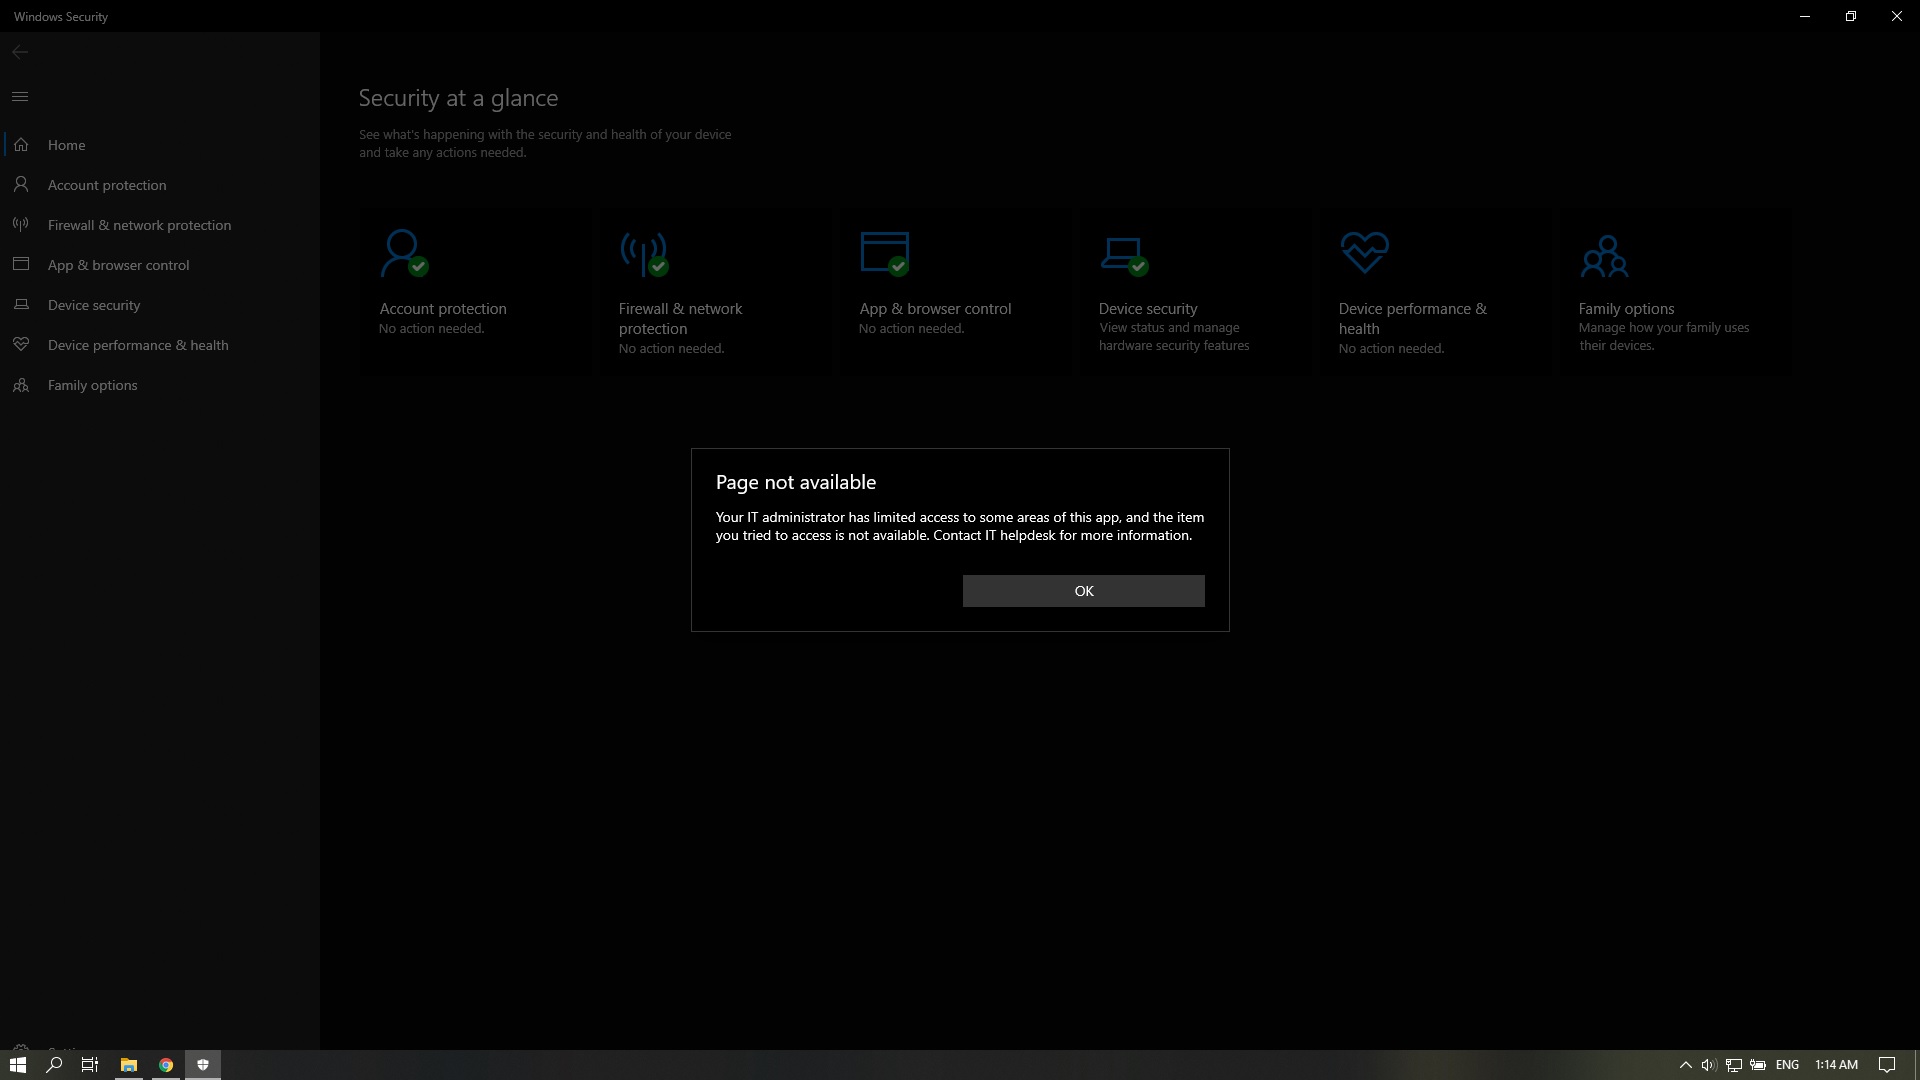Open Action Center notifications icon
Screen dimensions: 1920x1080
tap(1887, 1065)
